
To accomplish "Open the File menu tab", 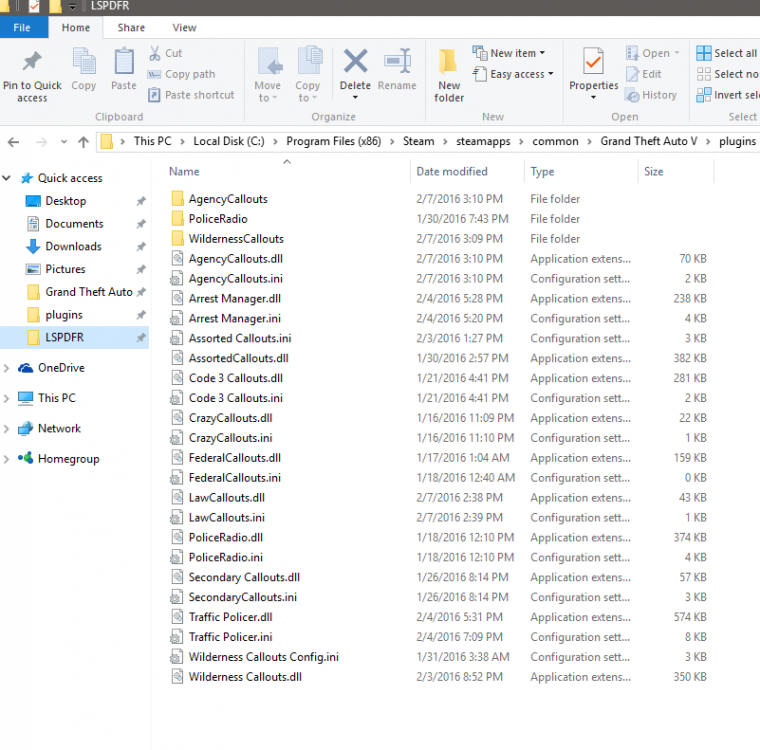I will (x=22, y=28).
